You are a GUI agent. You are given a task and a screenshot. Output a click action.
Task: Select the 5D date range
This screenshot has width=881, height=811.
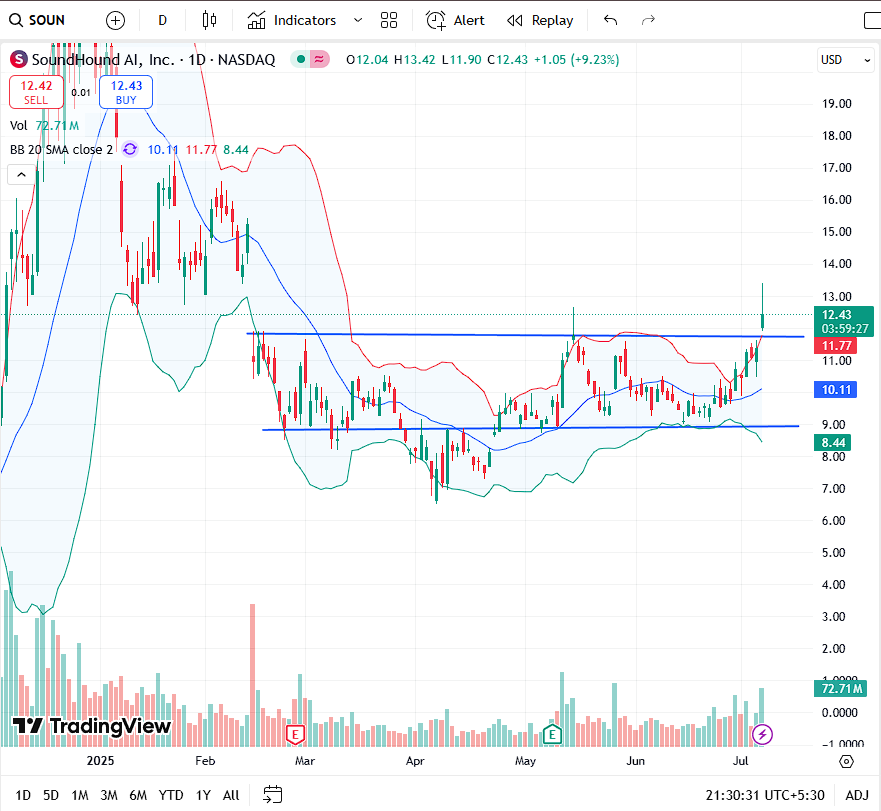point(51,795)
